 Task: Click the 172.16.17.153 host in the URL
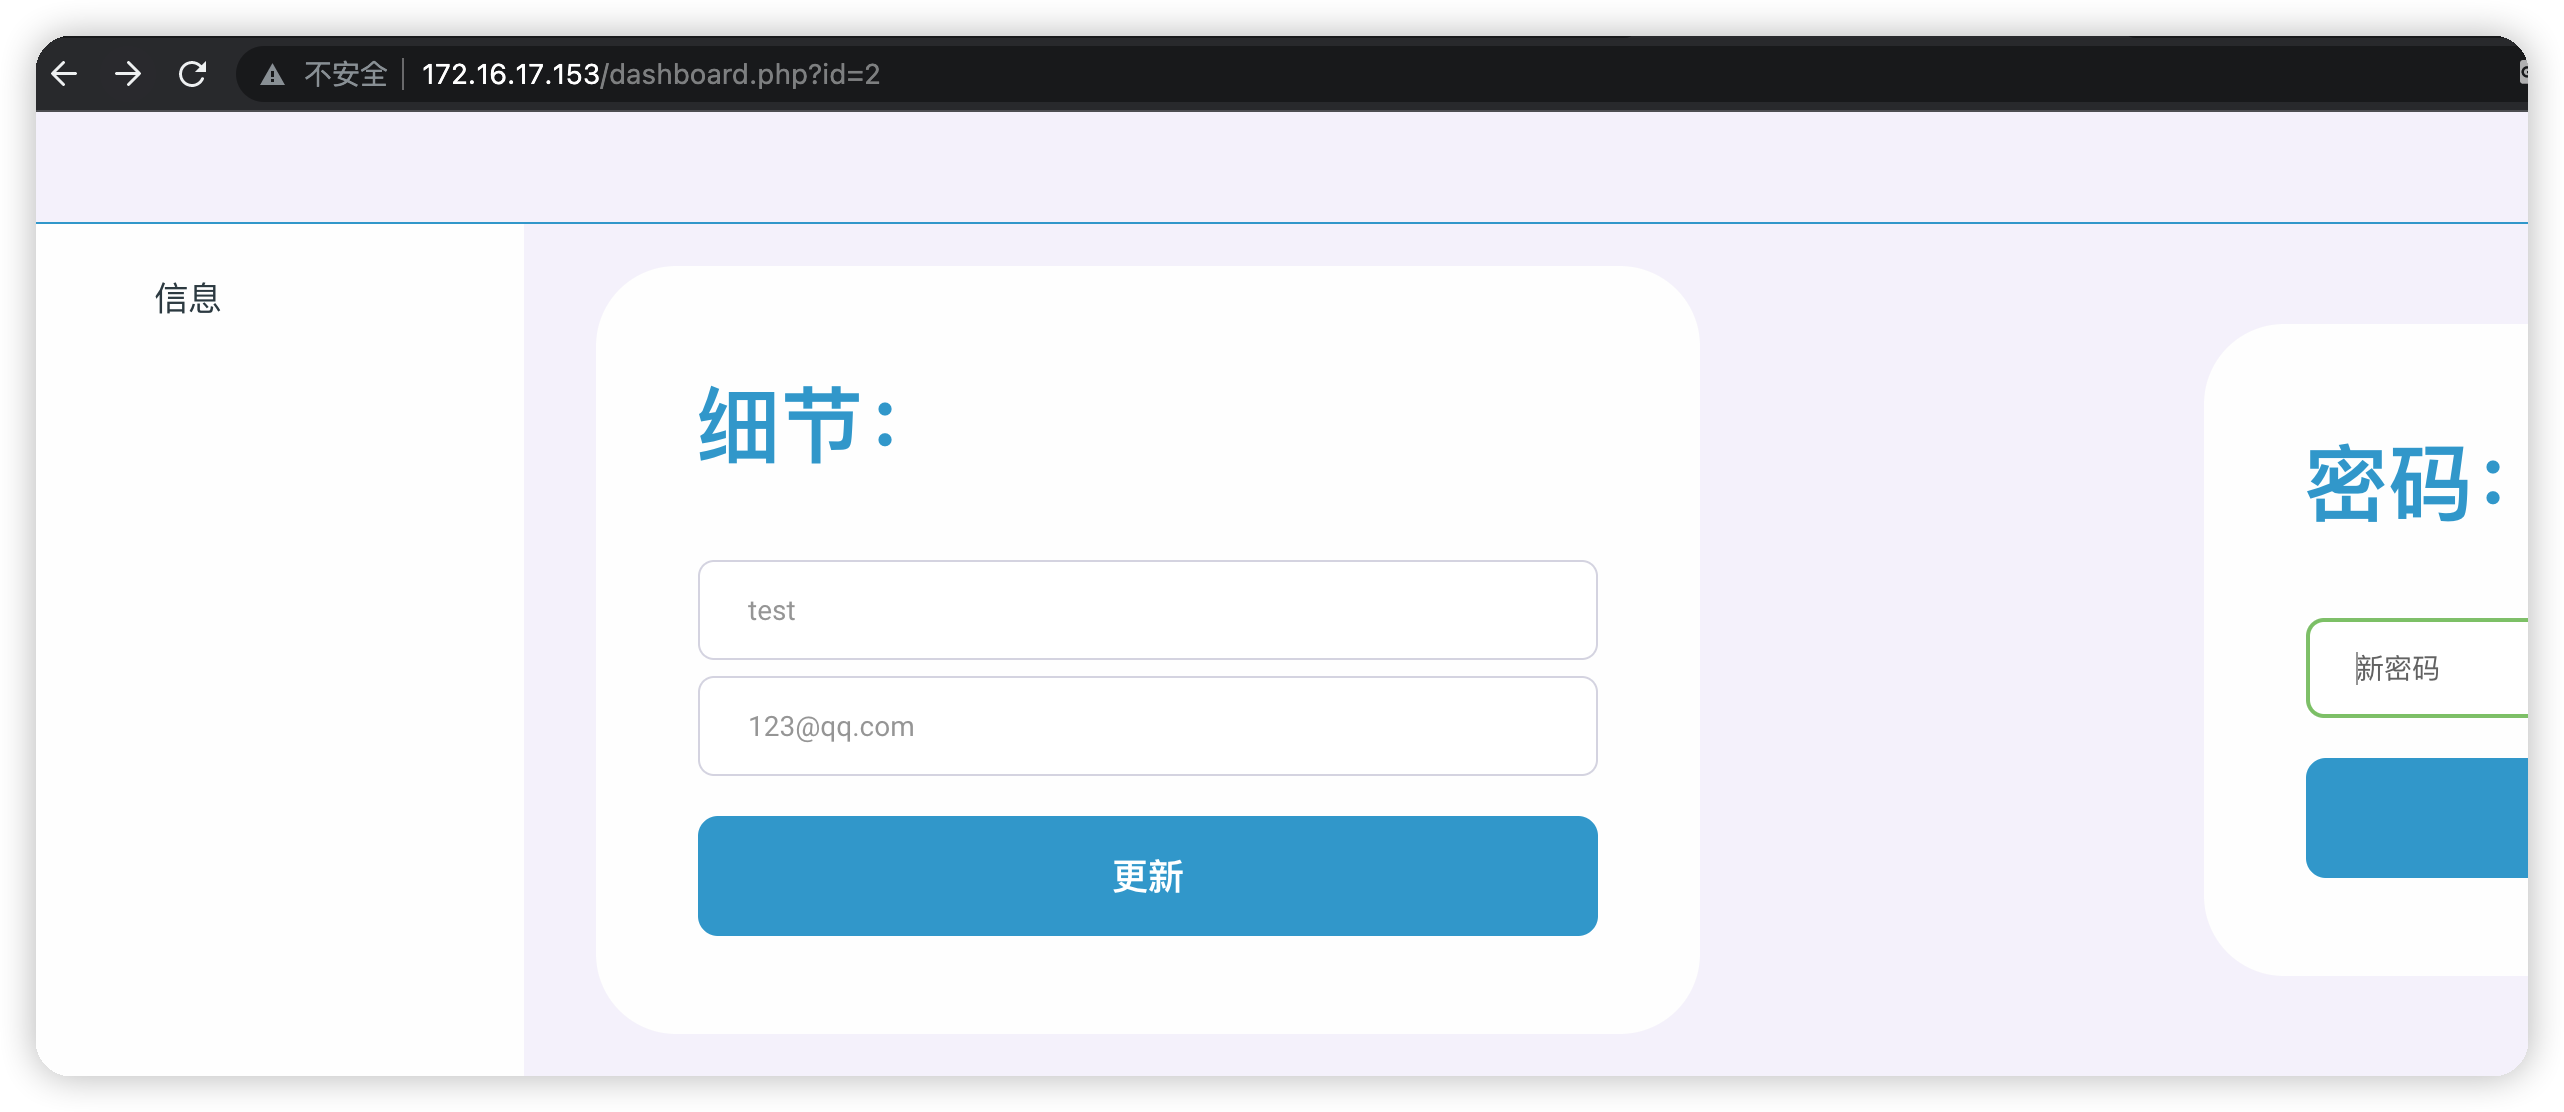pos(510,75)
